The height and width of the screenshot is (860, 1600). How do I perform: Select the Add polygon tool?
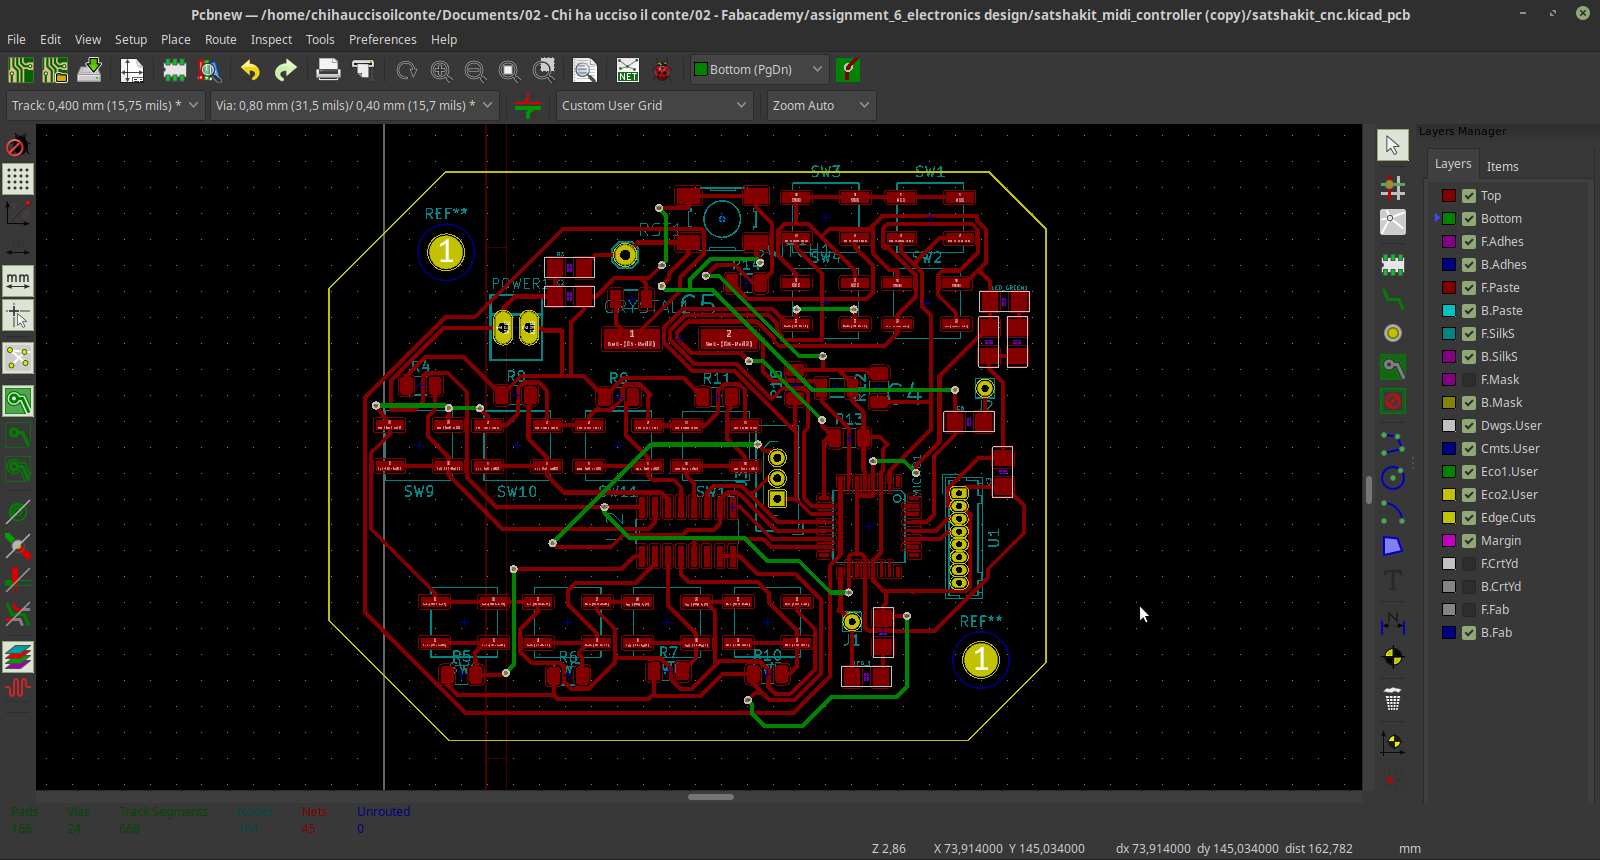[x=1393, y=546]
